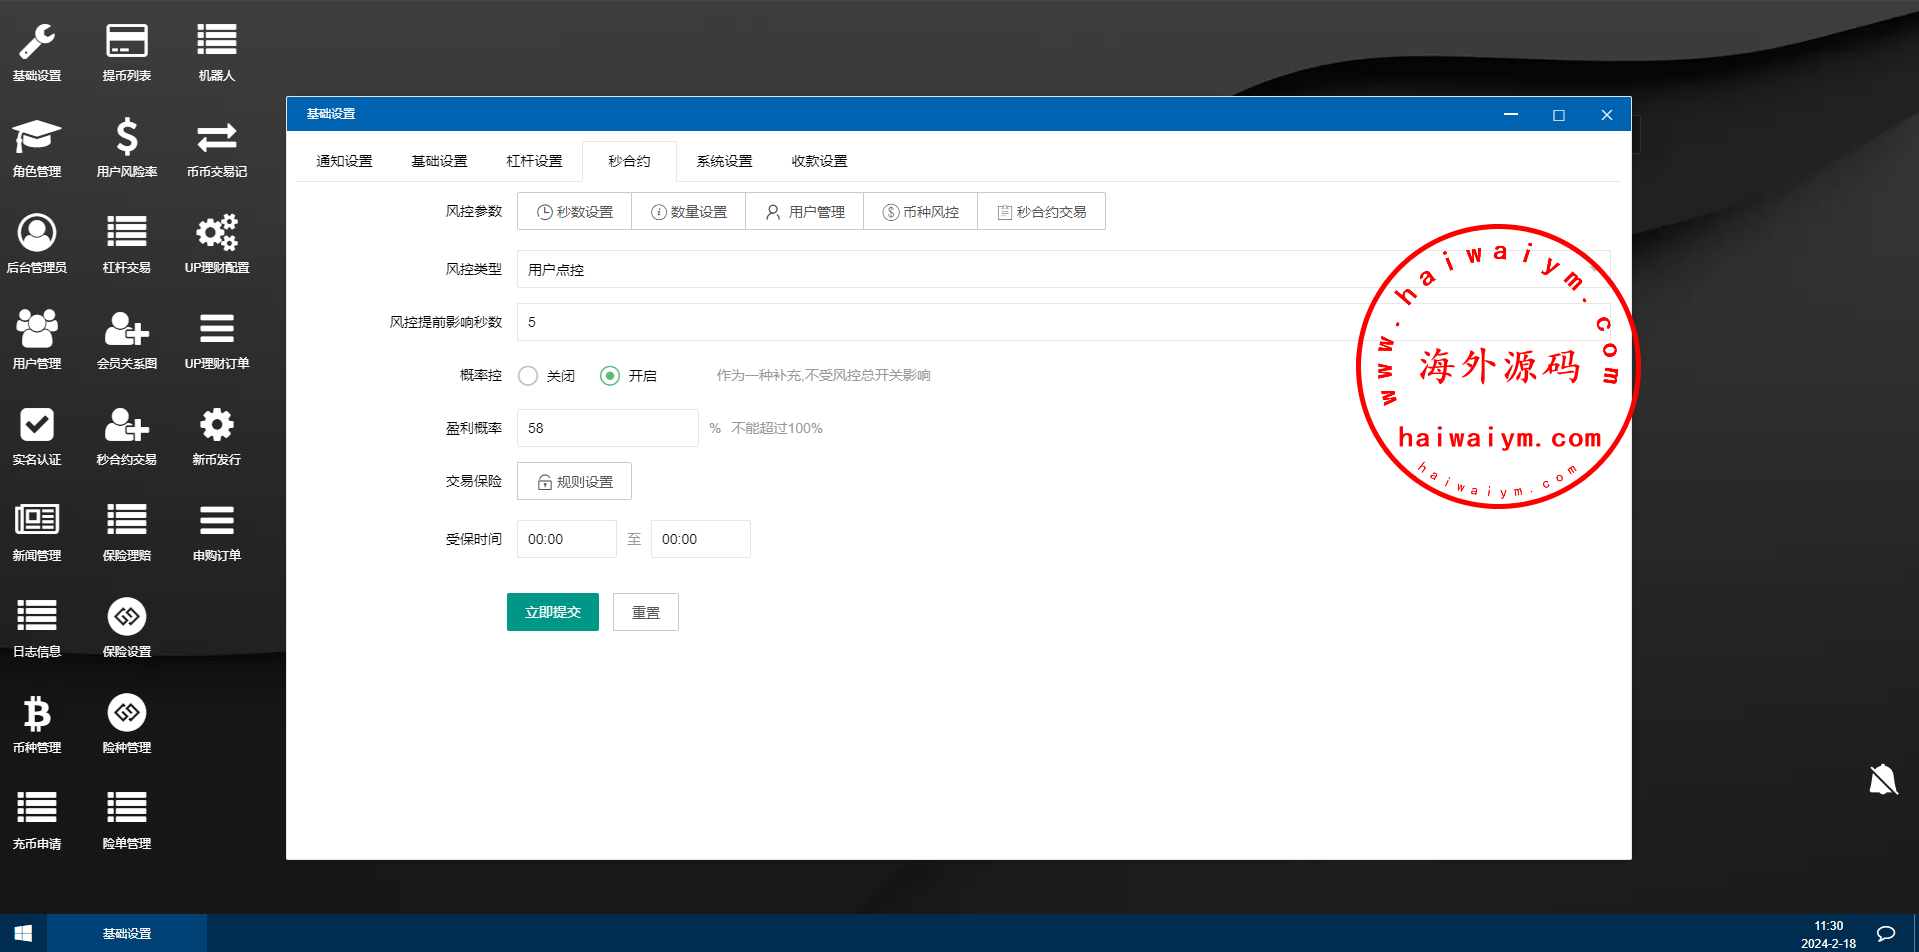Click the 盈利概率 input field
Image resolution: width=1919 pixels, height=952 pixels.
click(x=607, y=428)
